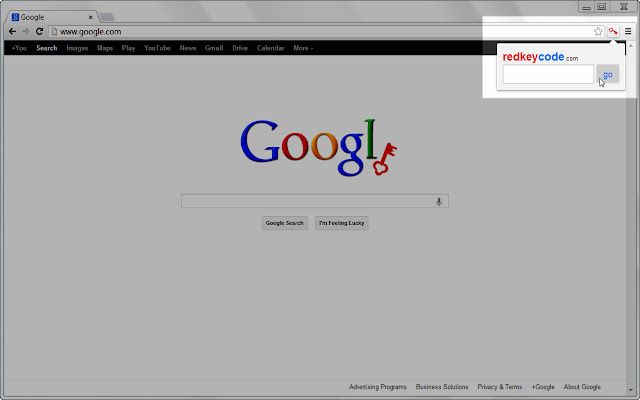Open +You in Google bar
Viewport: 640px width, 400px height.
click(x=19, y=48)
